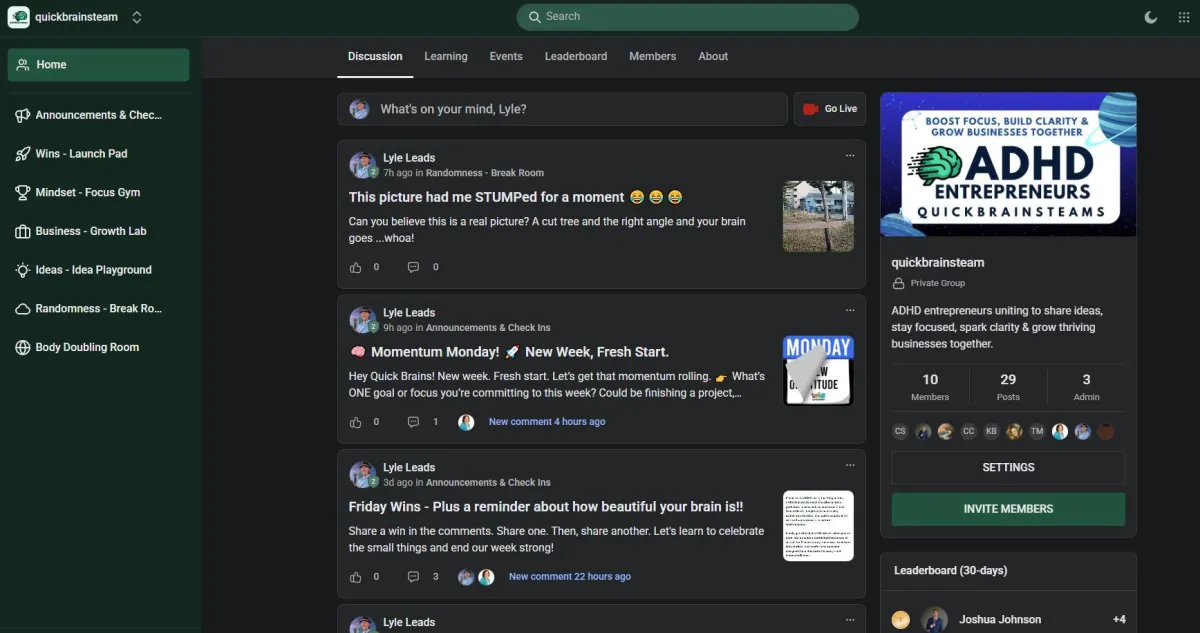Open comments on Friday Wins post

[413, 577]
